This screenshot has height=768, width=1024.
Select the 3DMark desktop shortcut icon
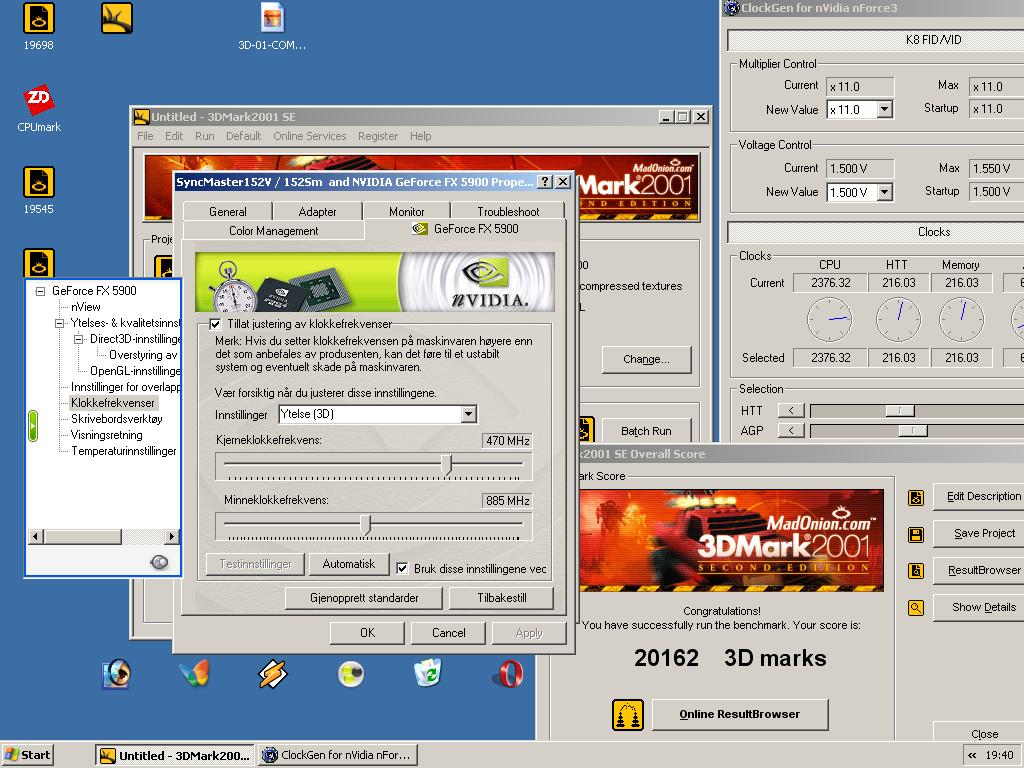[x=117, y=18]
